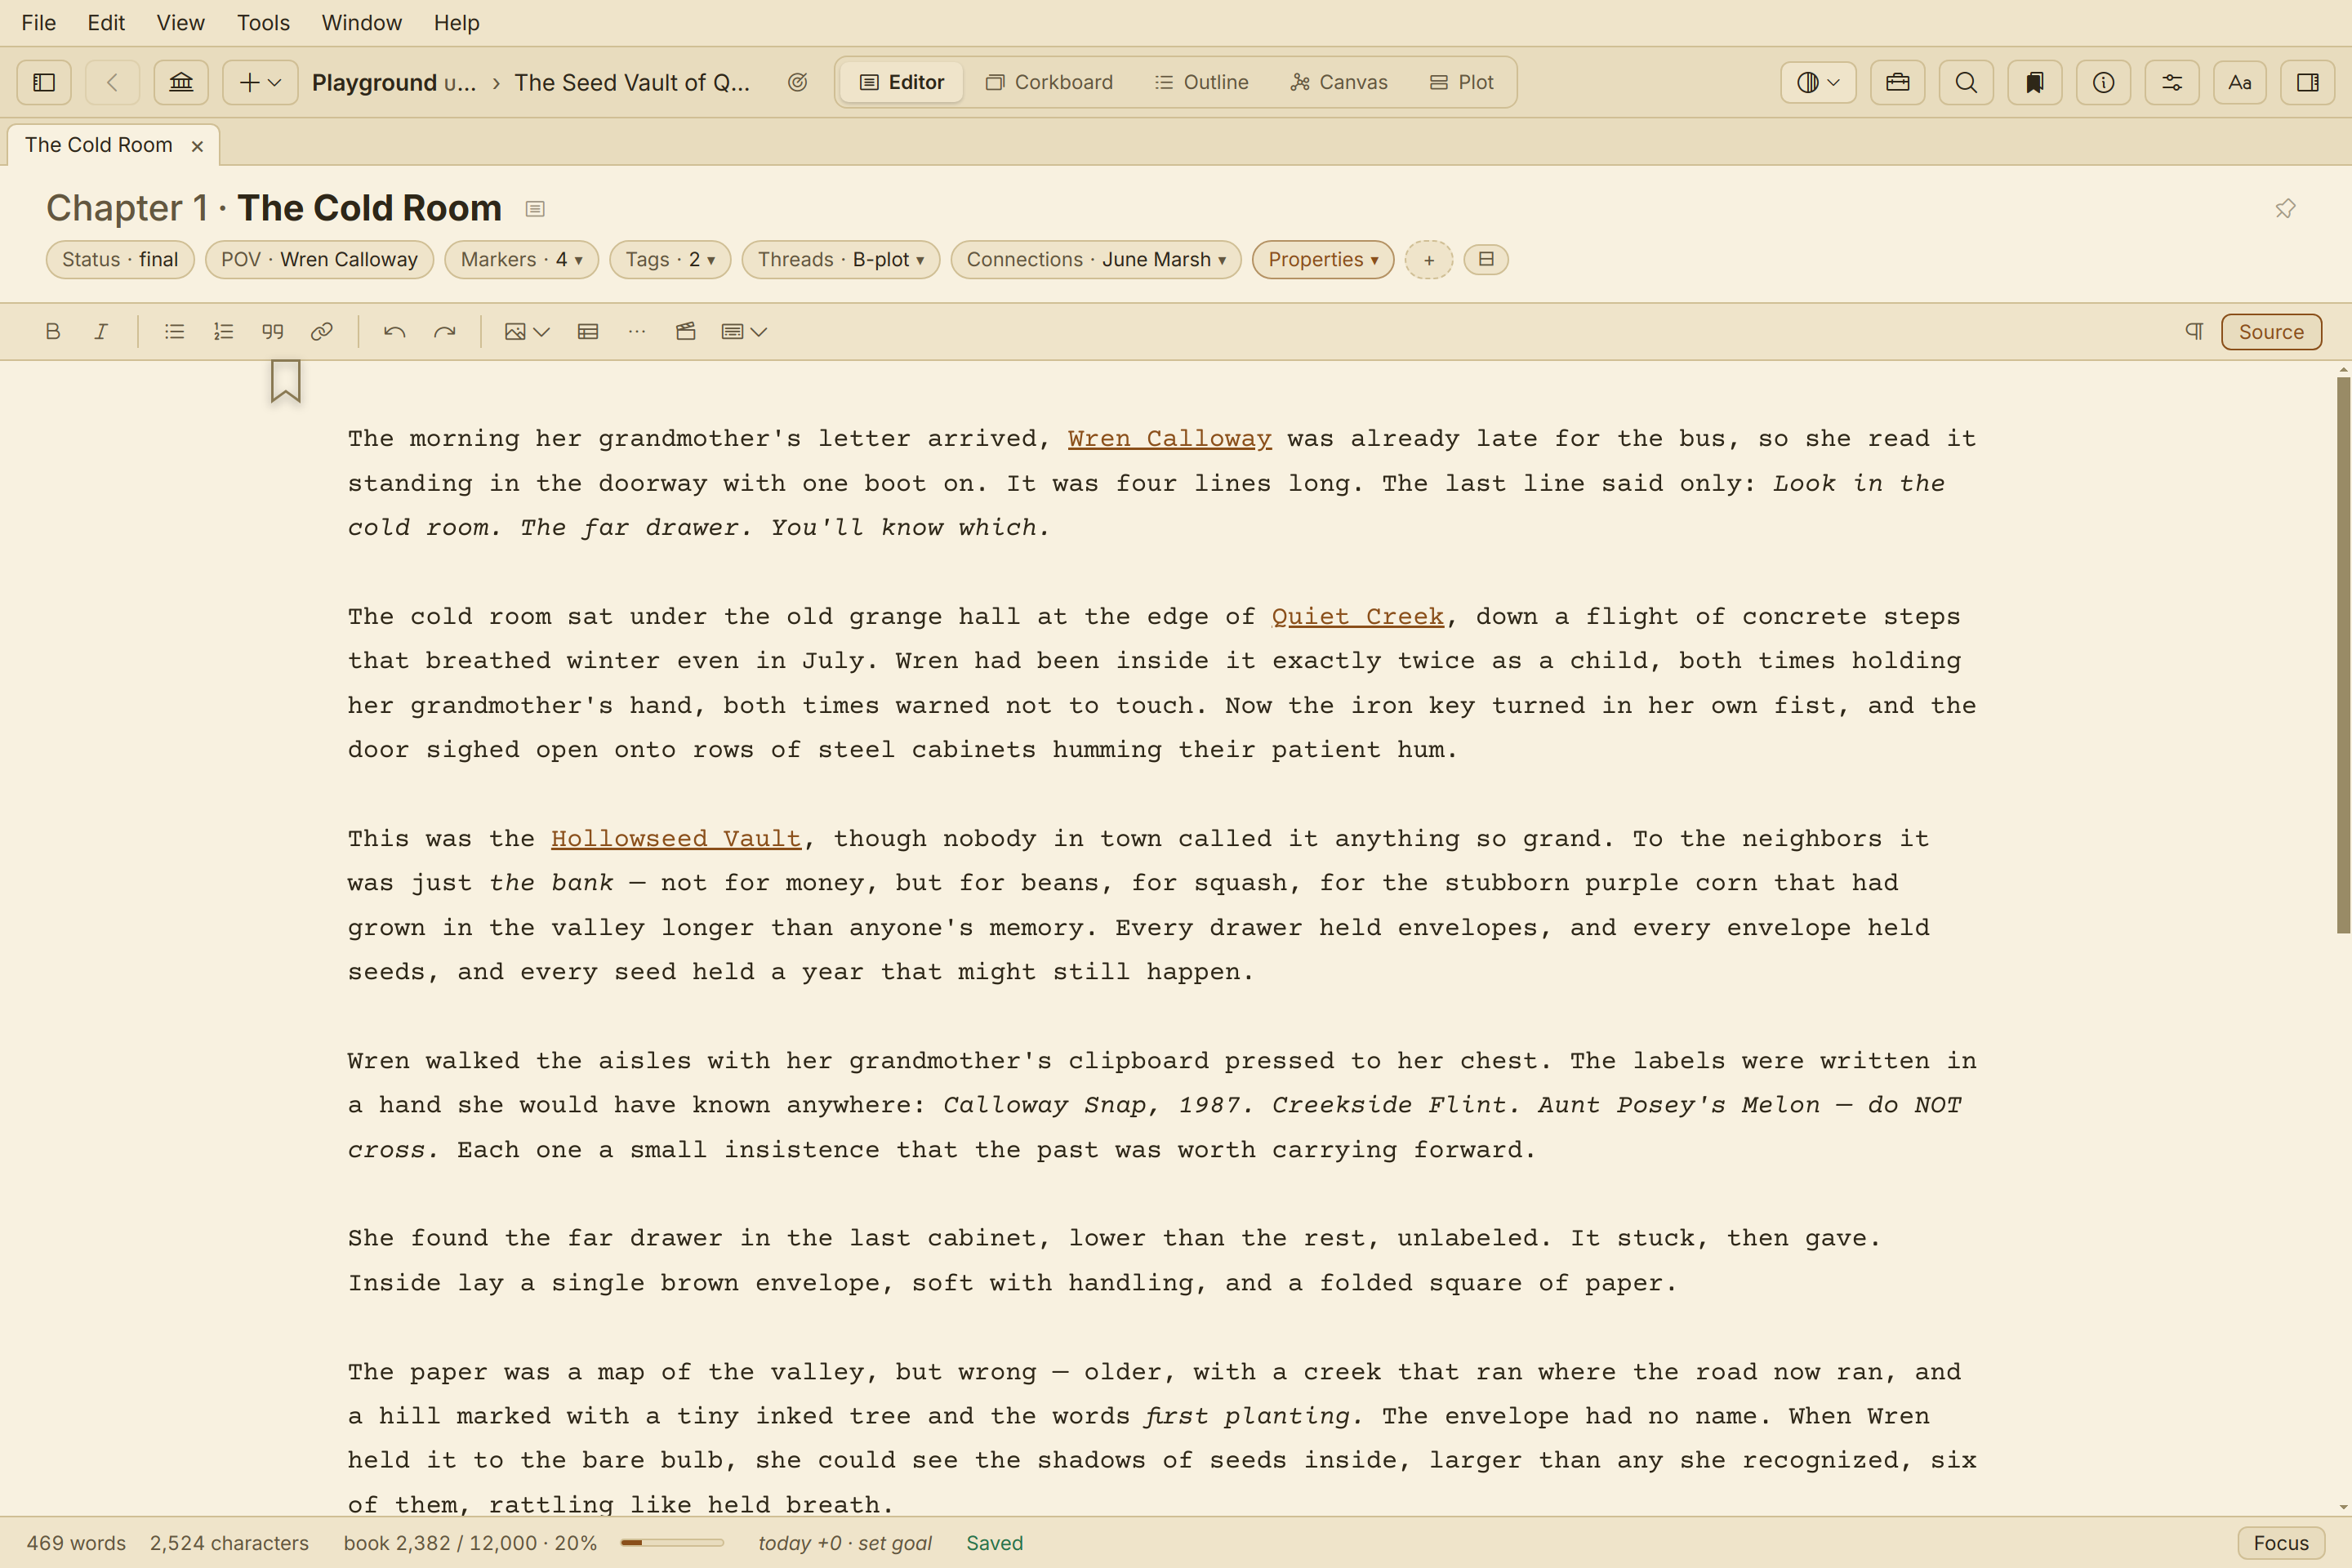Open the library building icon

coord(181,82)
